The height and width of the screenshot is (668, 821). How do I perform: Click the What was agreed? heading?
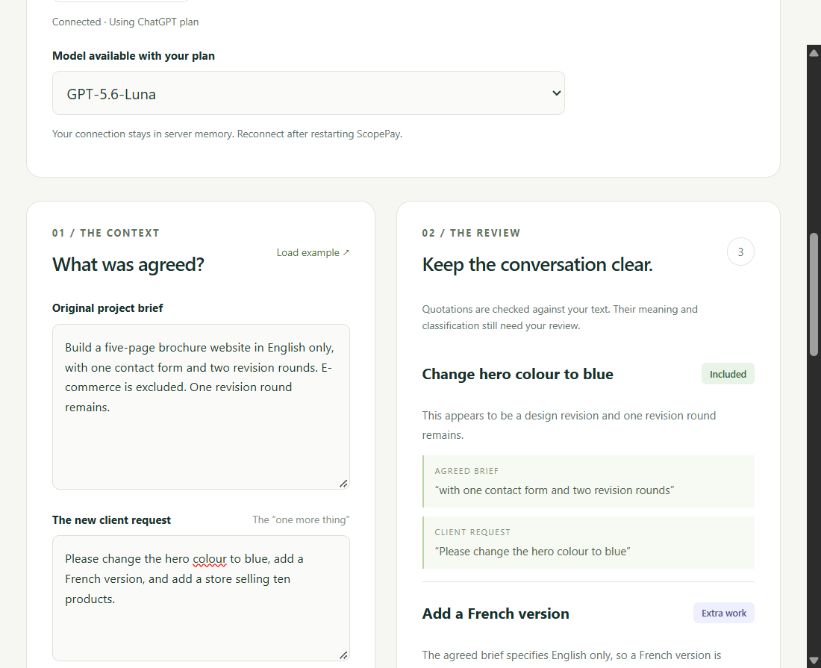[128, 264]
